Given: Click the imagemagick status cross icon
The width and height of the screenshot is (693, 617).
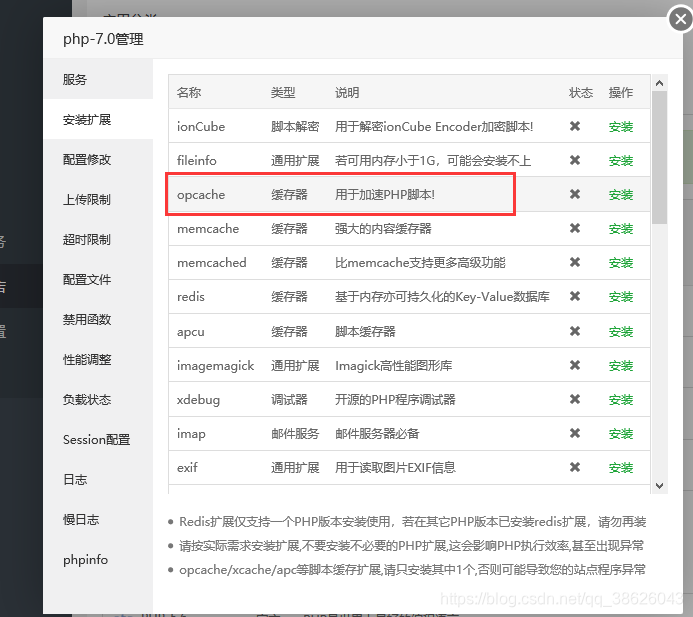Looking at the screenshot, I should click(575, 366).
